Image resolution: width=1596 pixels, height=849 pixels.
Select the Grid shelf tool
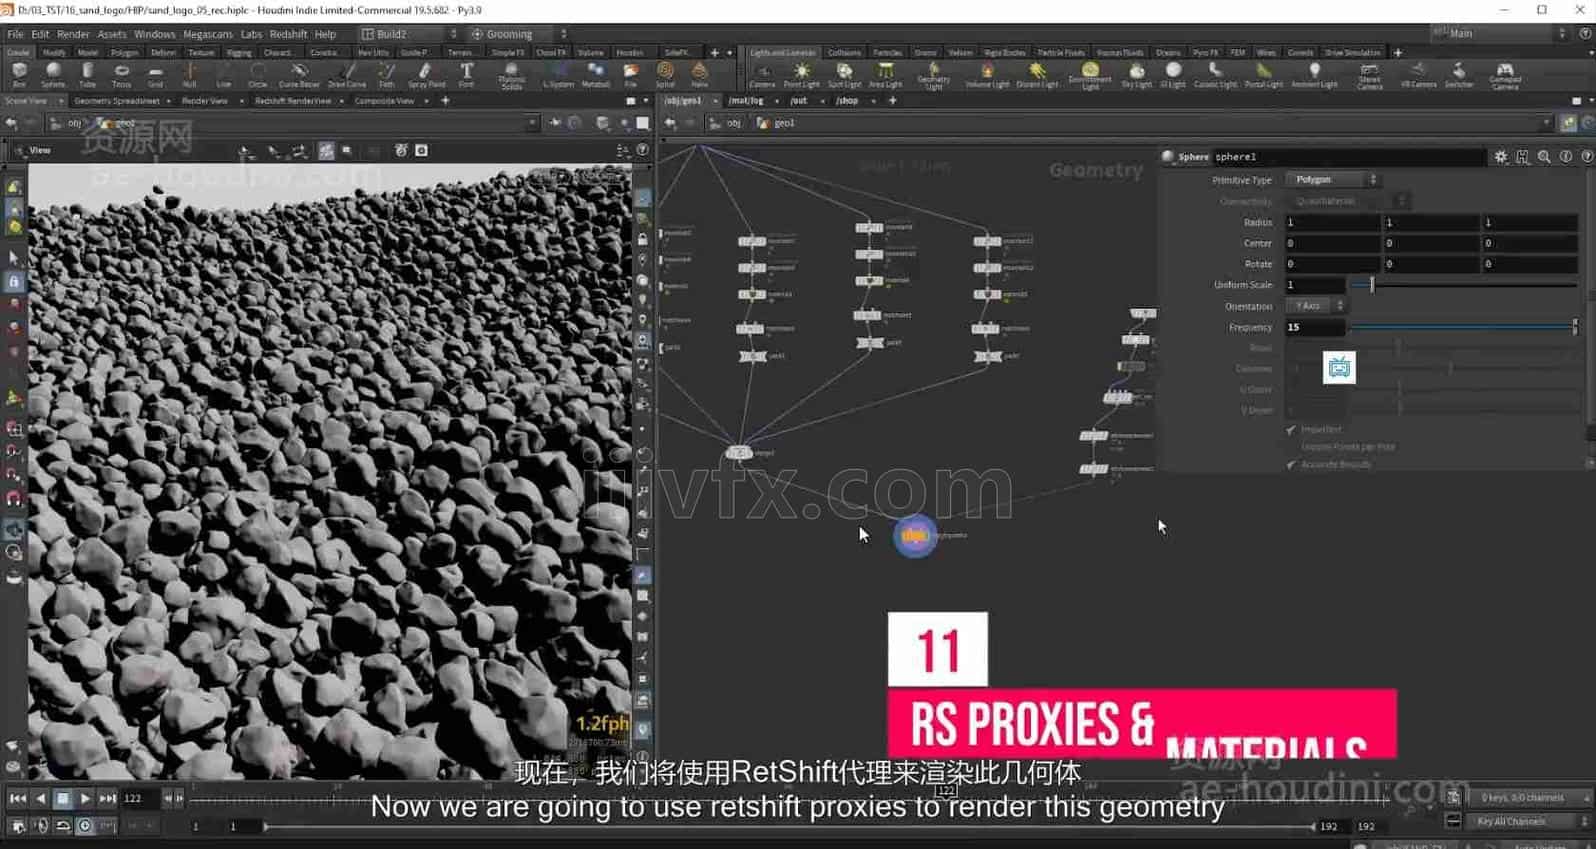(x=155, y=75)
